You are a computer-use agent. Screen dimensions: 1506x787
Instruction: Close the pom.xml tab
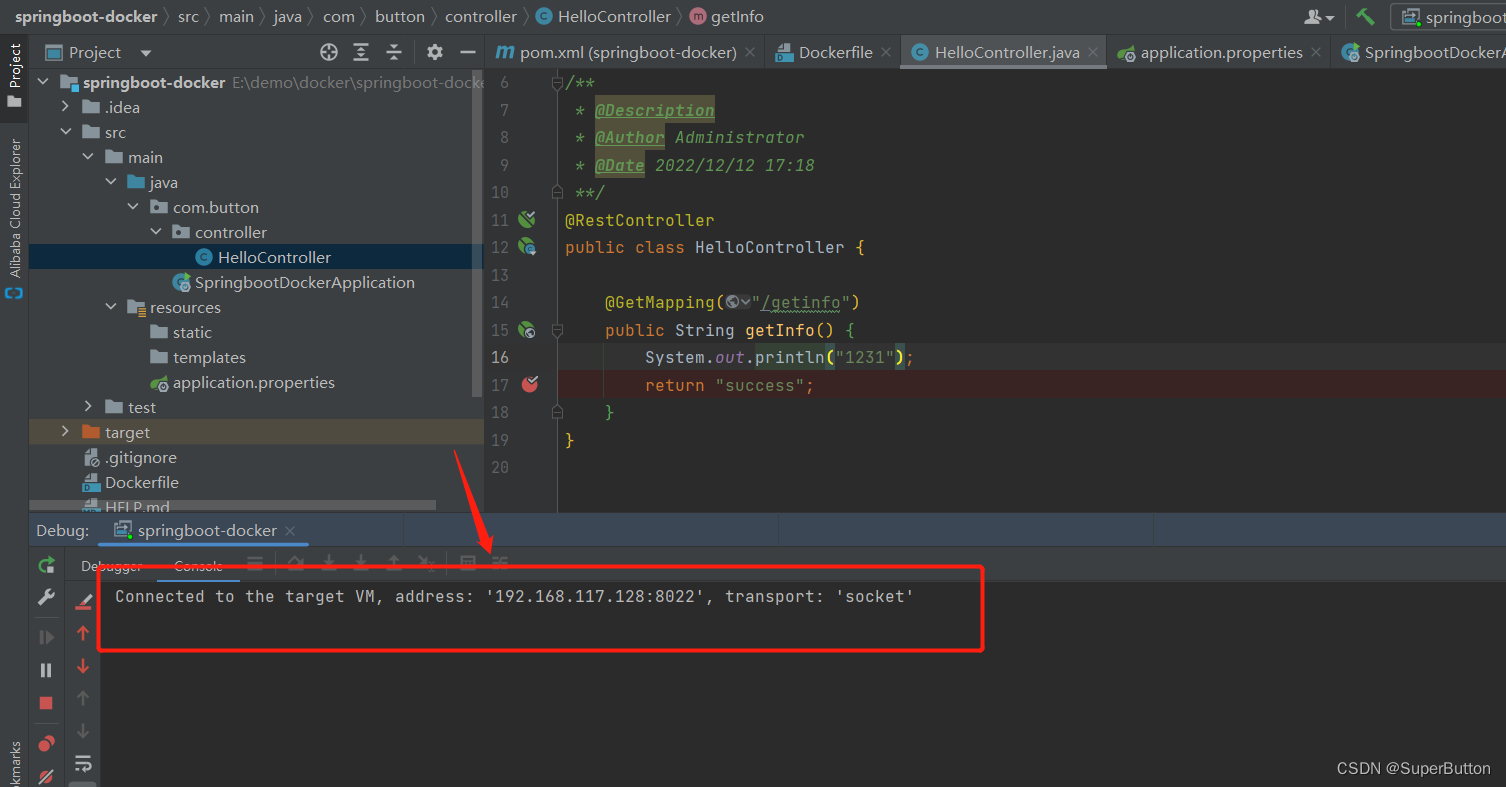pyautogui.click(x=752, y=53)
